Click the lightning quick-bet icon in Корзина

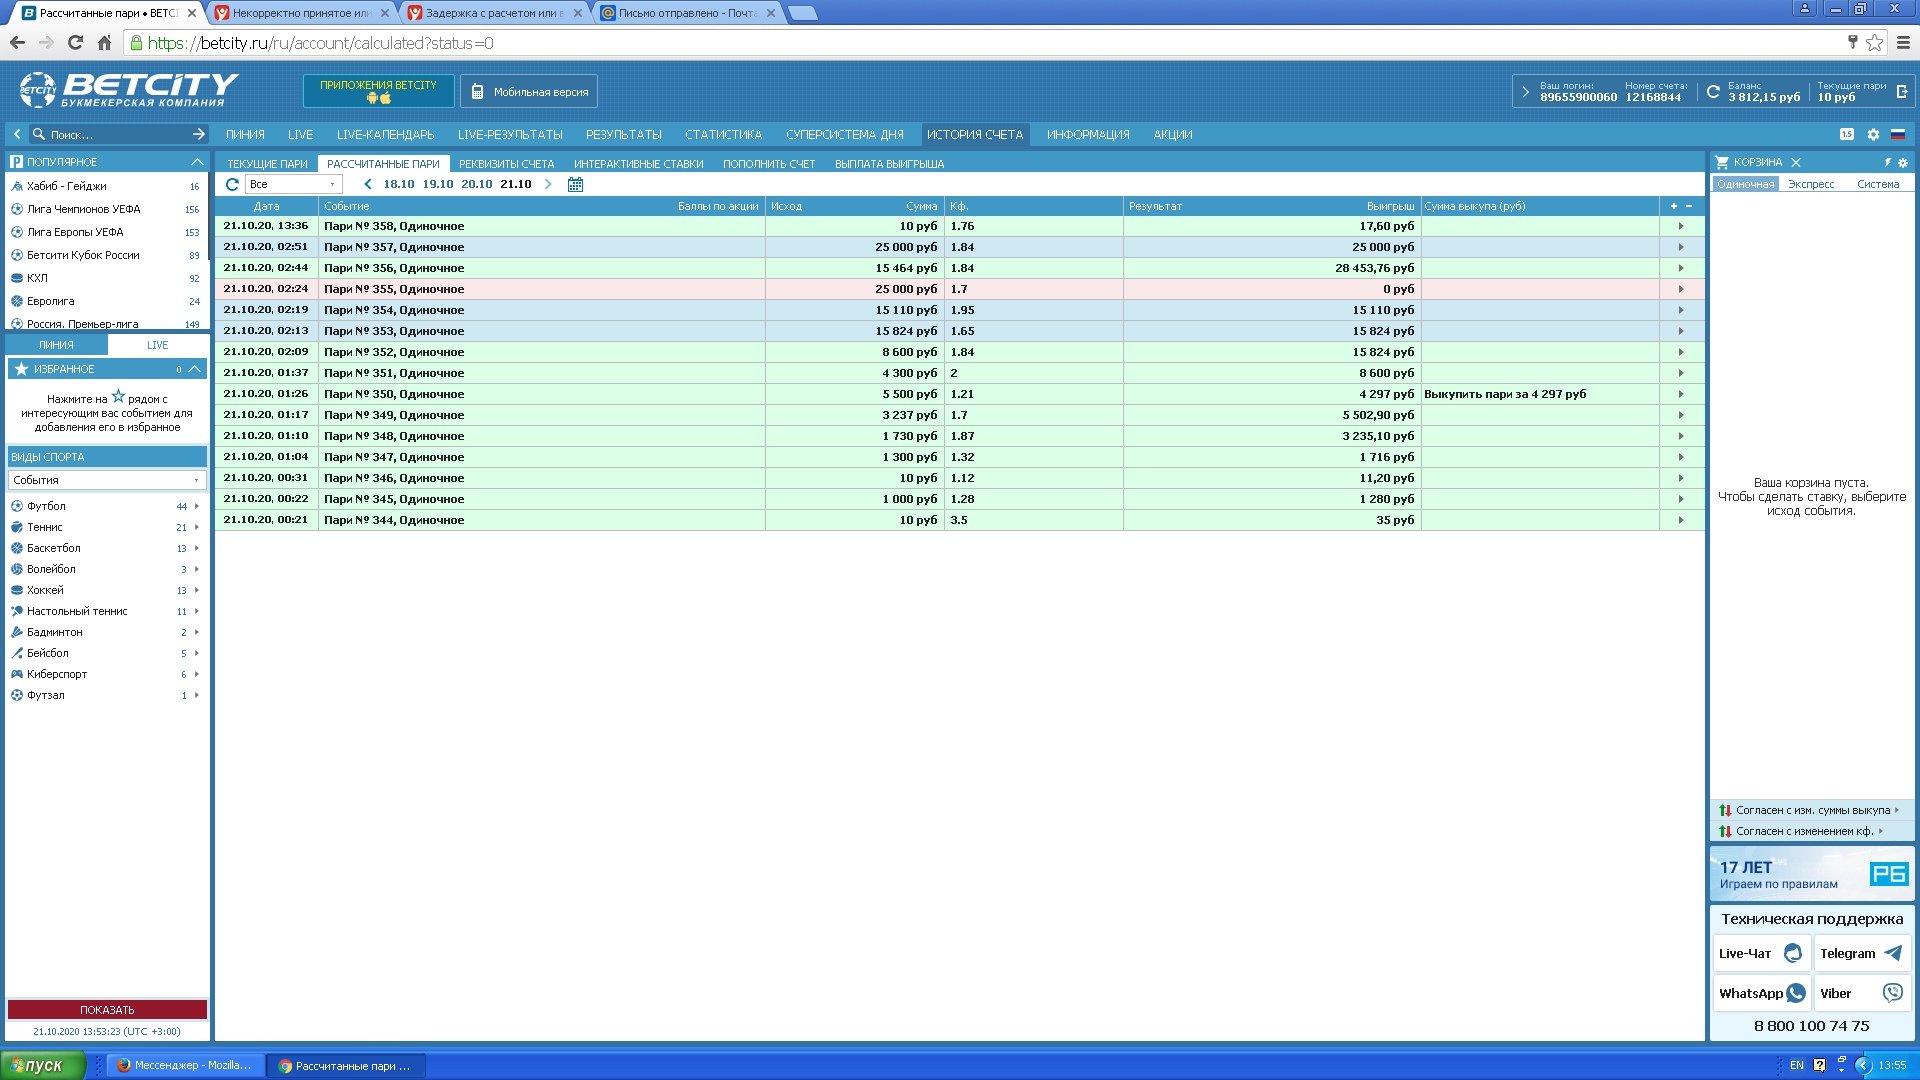click(1888, 162)
